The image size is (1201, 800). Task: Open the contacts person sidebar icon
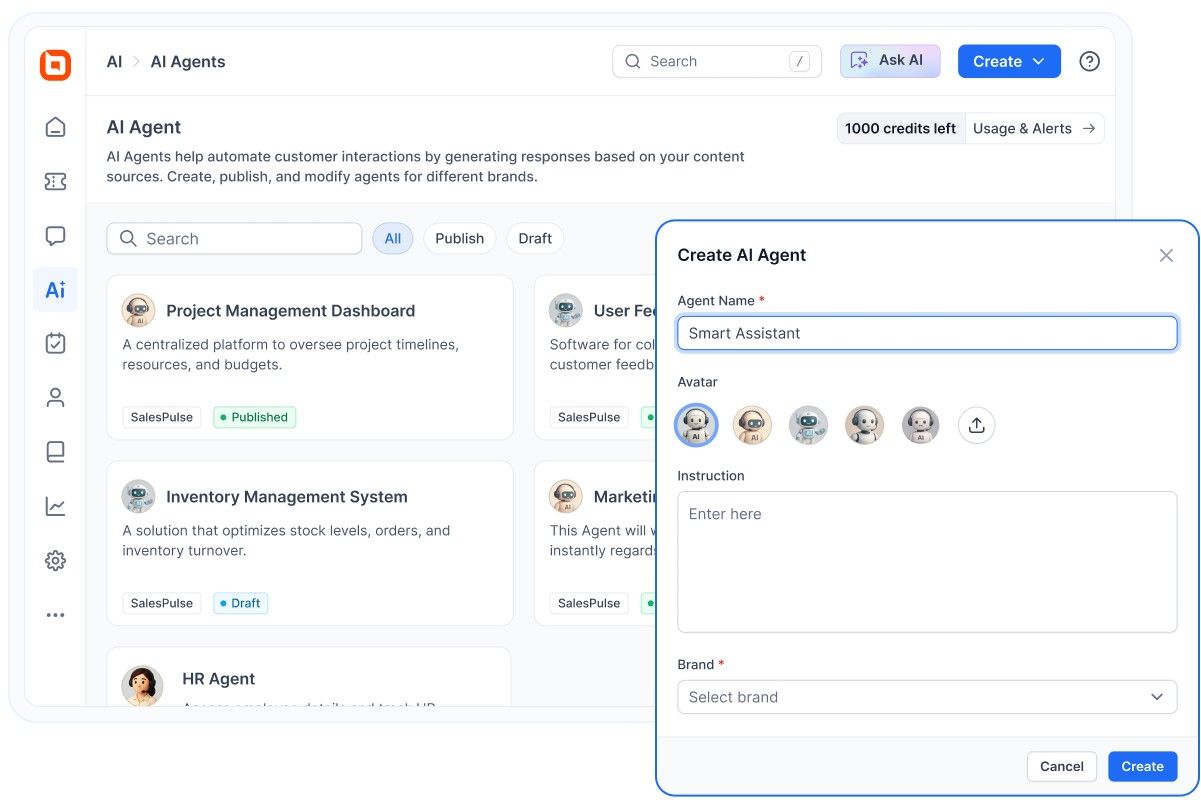[56, 398]
